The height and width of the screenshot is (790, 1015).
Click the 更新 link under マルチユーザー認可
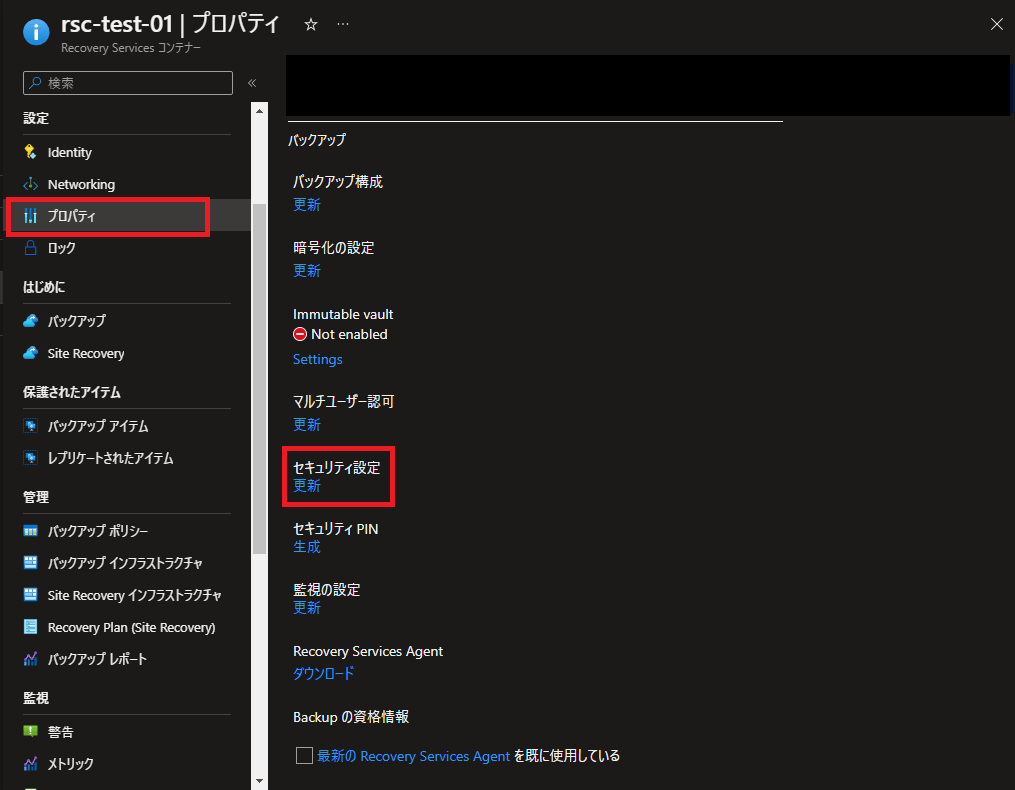pyautogui.click(x=307, y=425)
